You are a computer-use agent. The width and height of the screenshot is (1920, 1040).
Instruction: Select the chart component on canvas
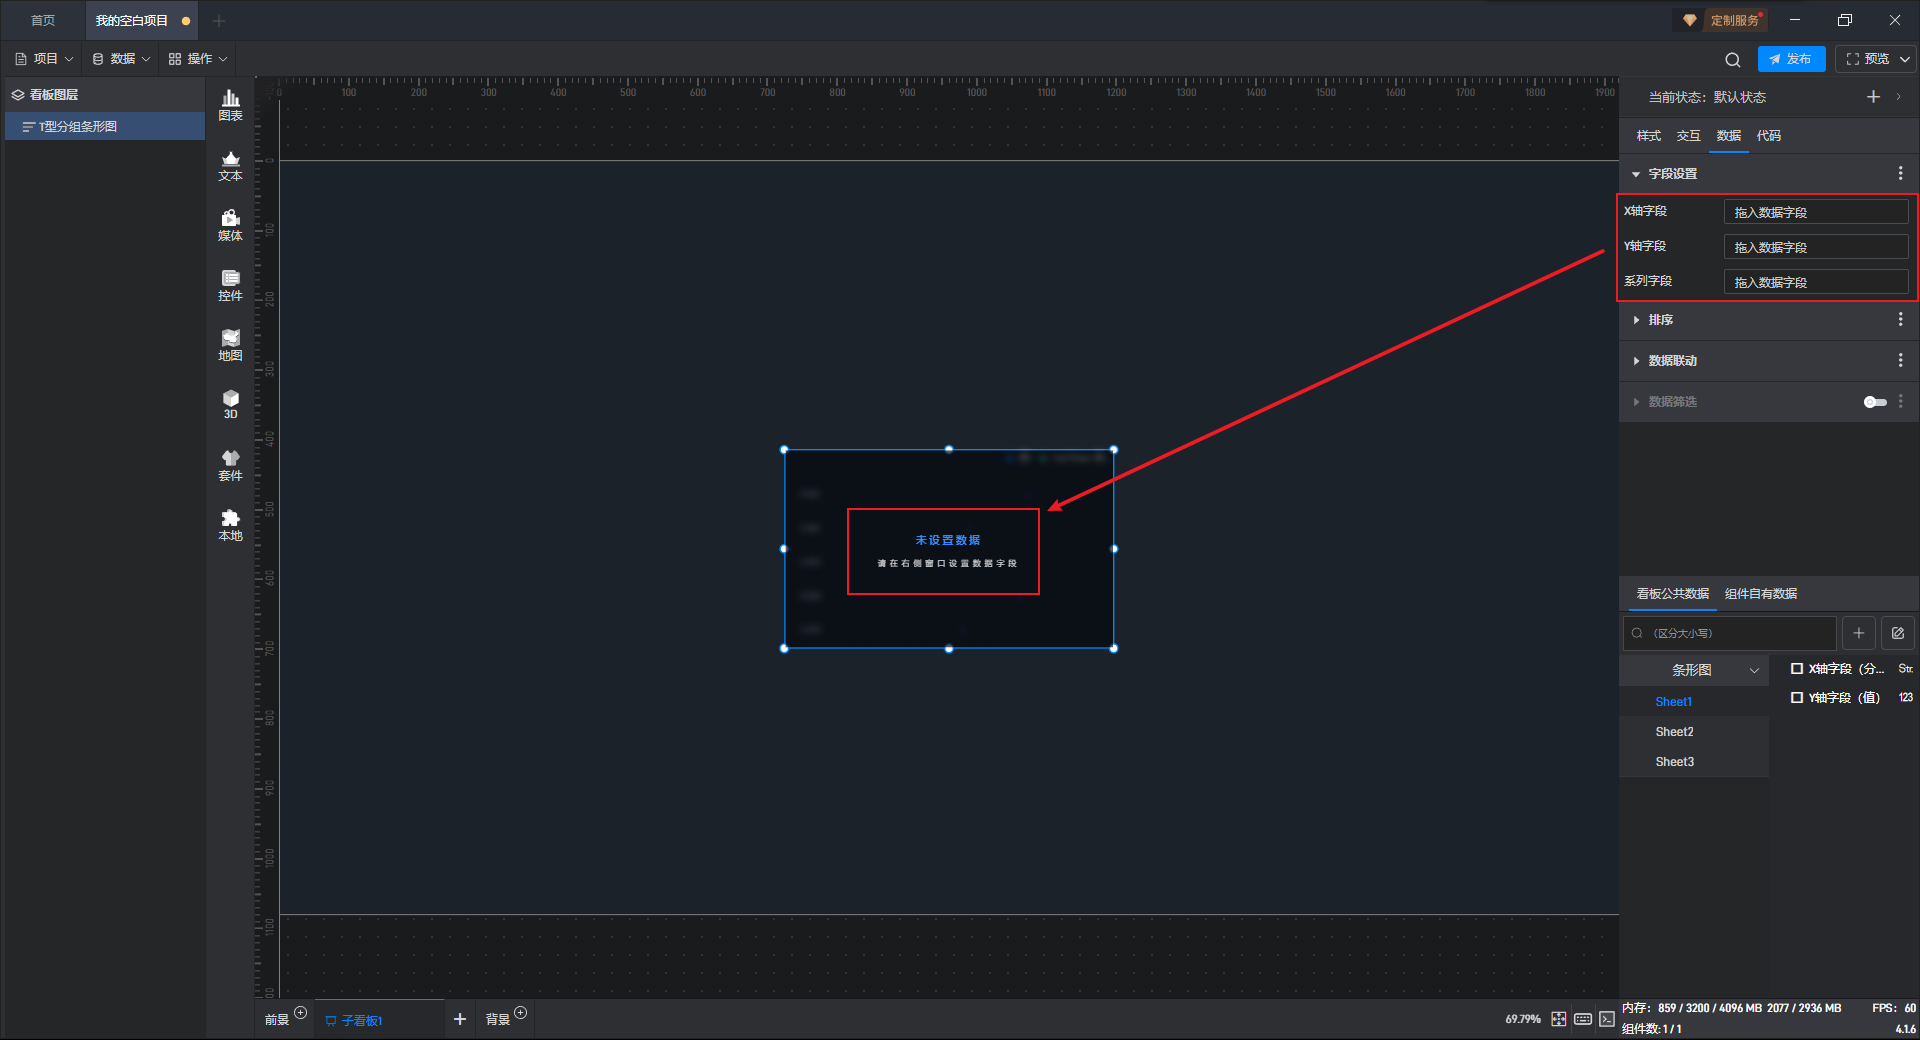[949, 549]
